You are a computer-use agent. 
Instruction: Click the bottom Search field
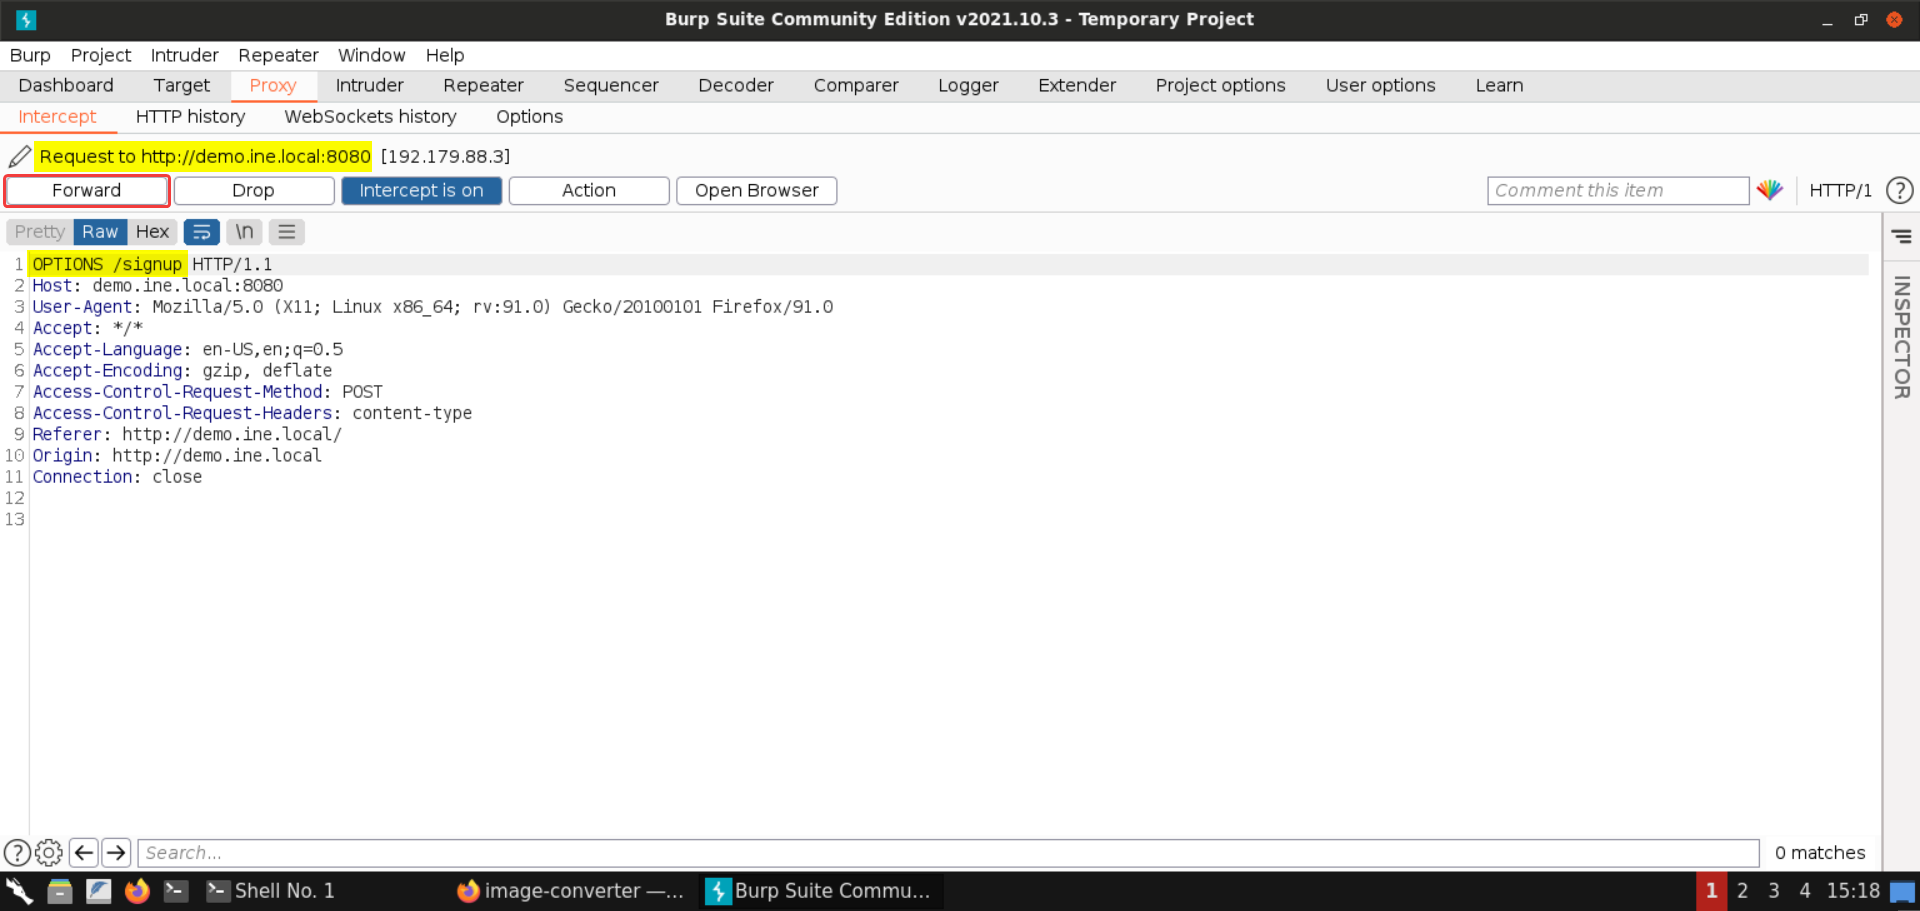pos(948,853)
